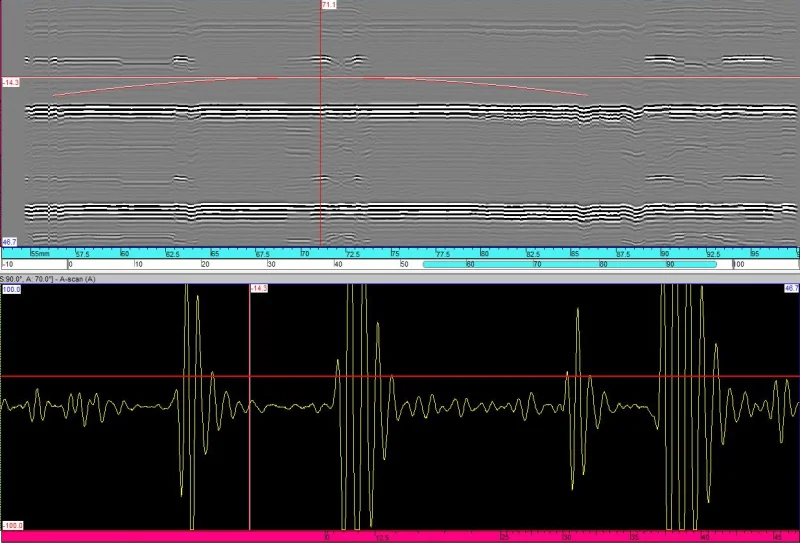Click the 72.5 mark on cyan ruler
Screen dimensions: 800x543
coord(353,254)
